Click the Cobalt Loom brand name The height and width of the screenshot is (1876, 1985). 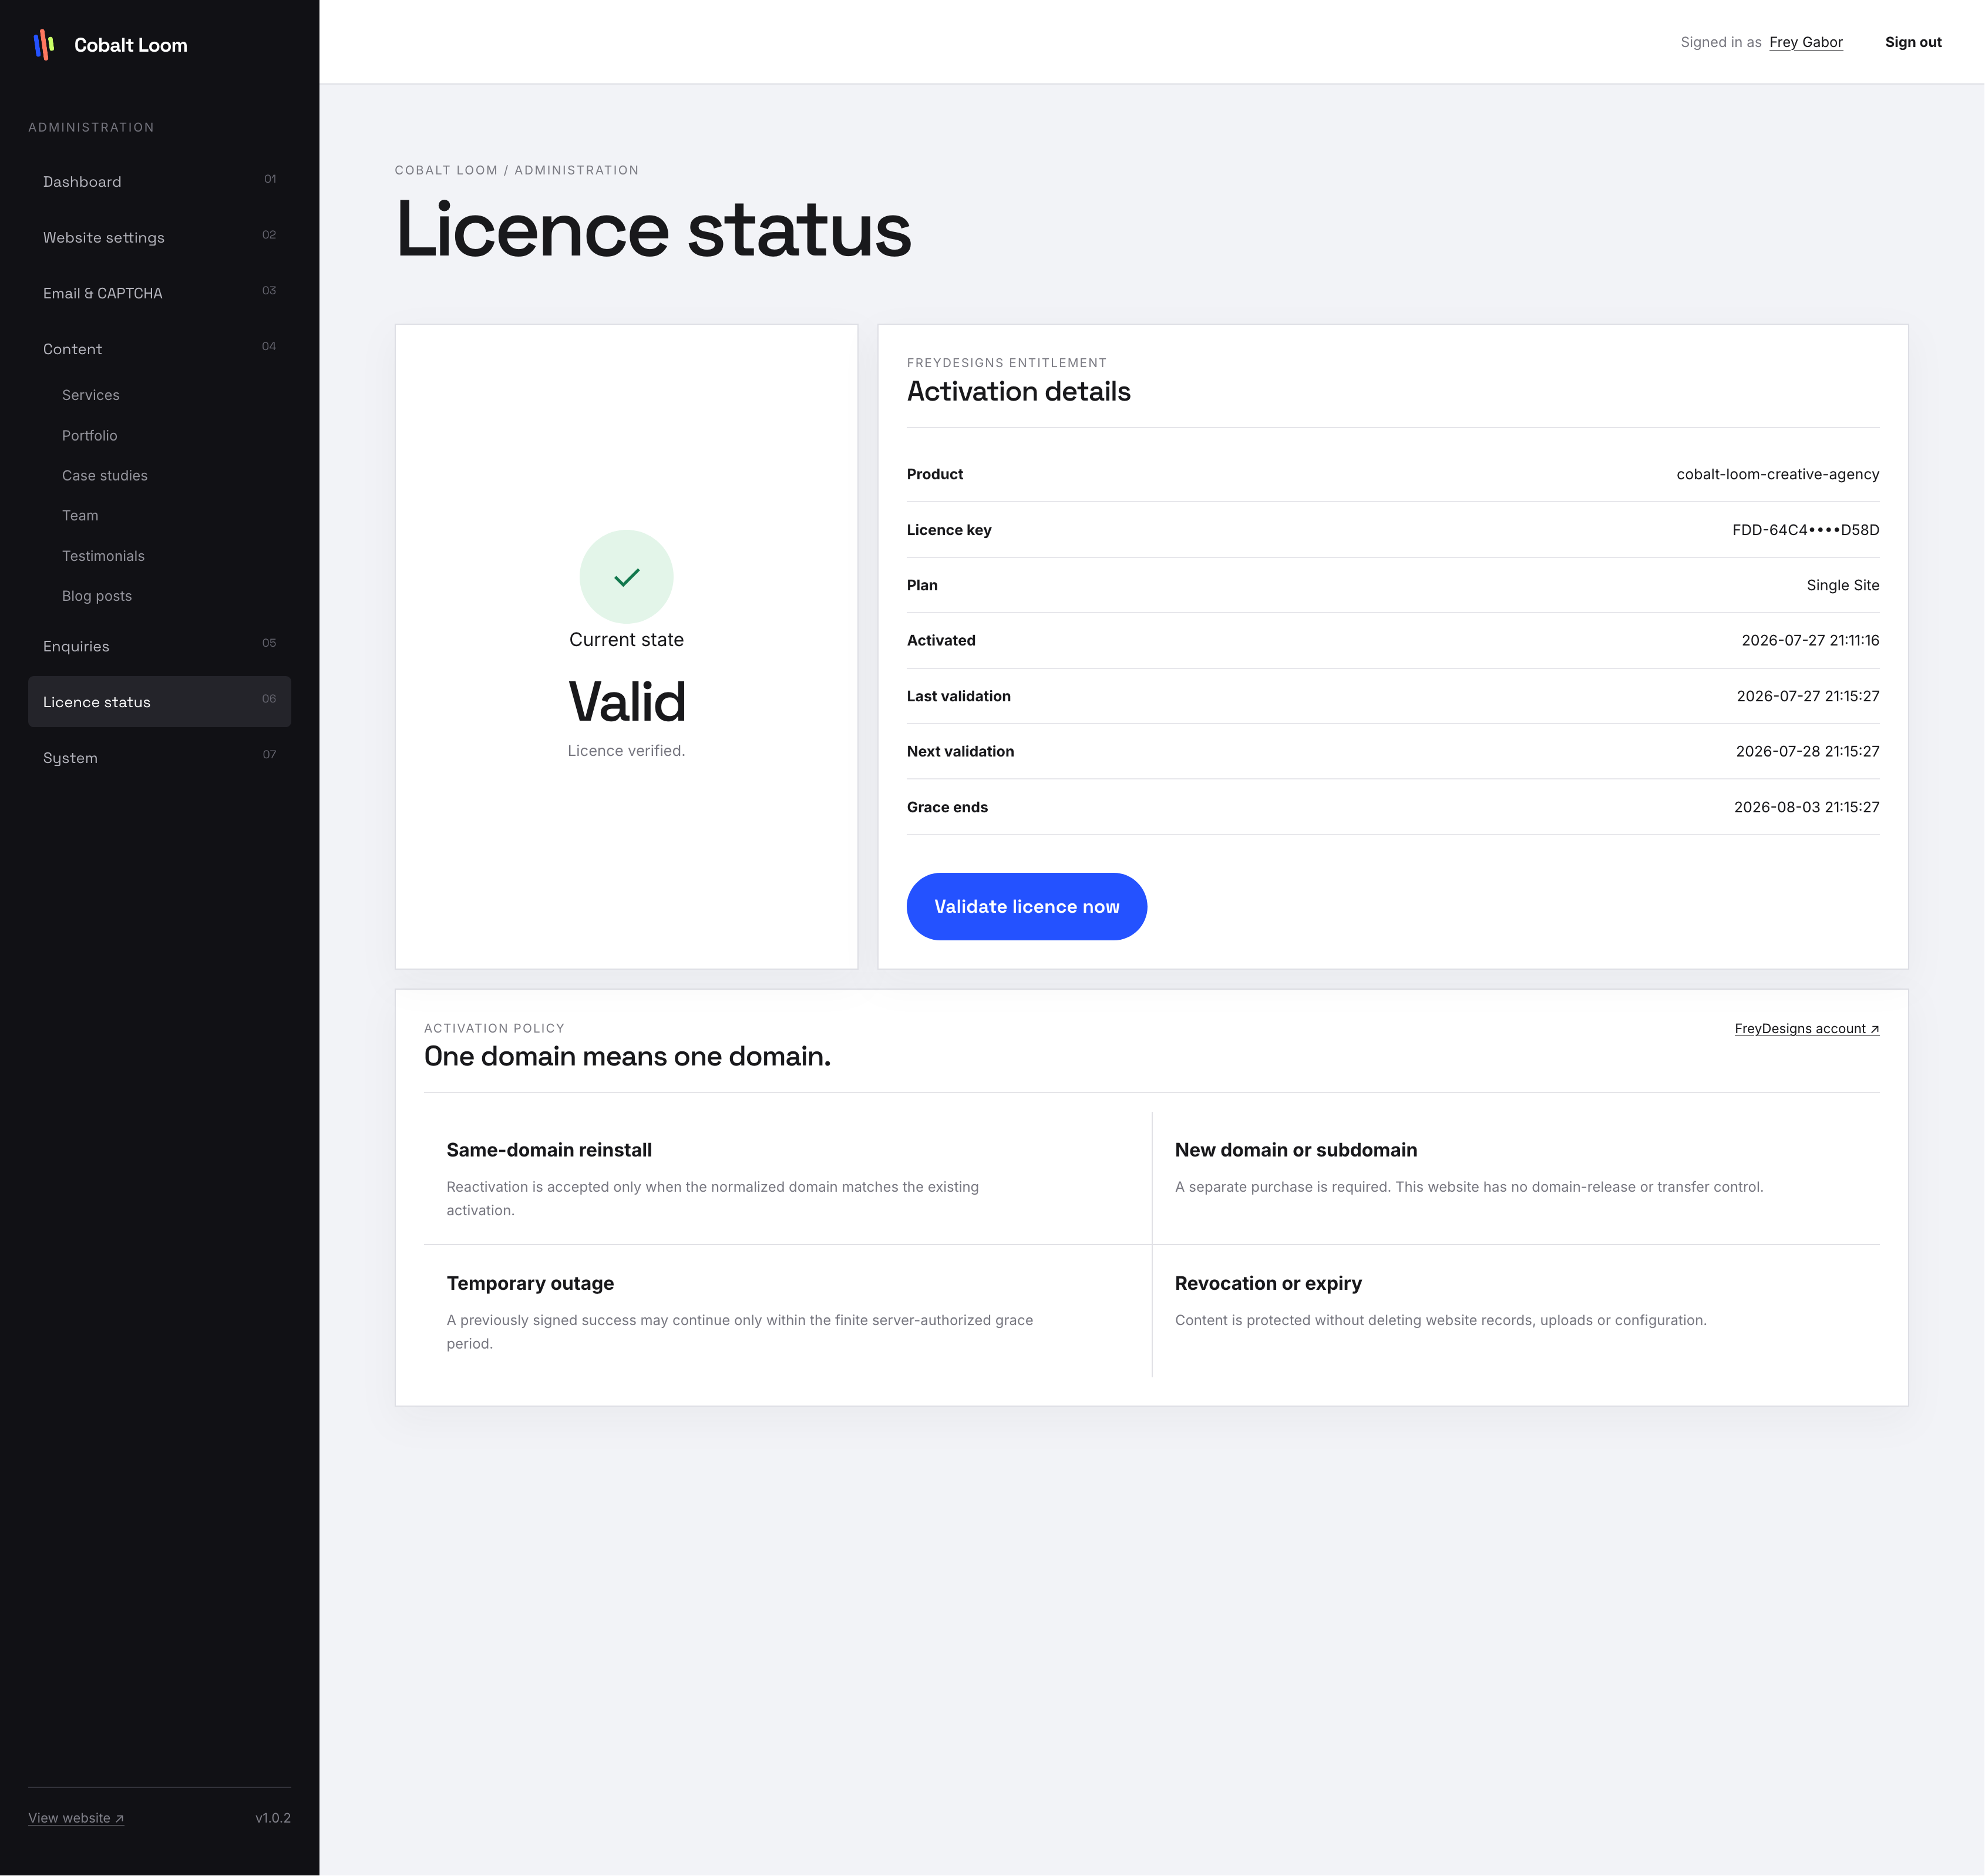131,45
